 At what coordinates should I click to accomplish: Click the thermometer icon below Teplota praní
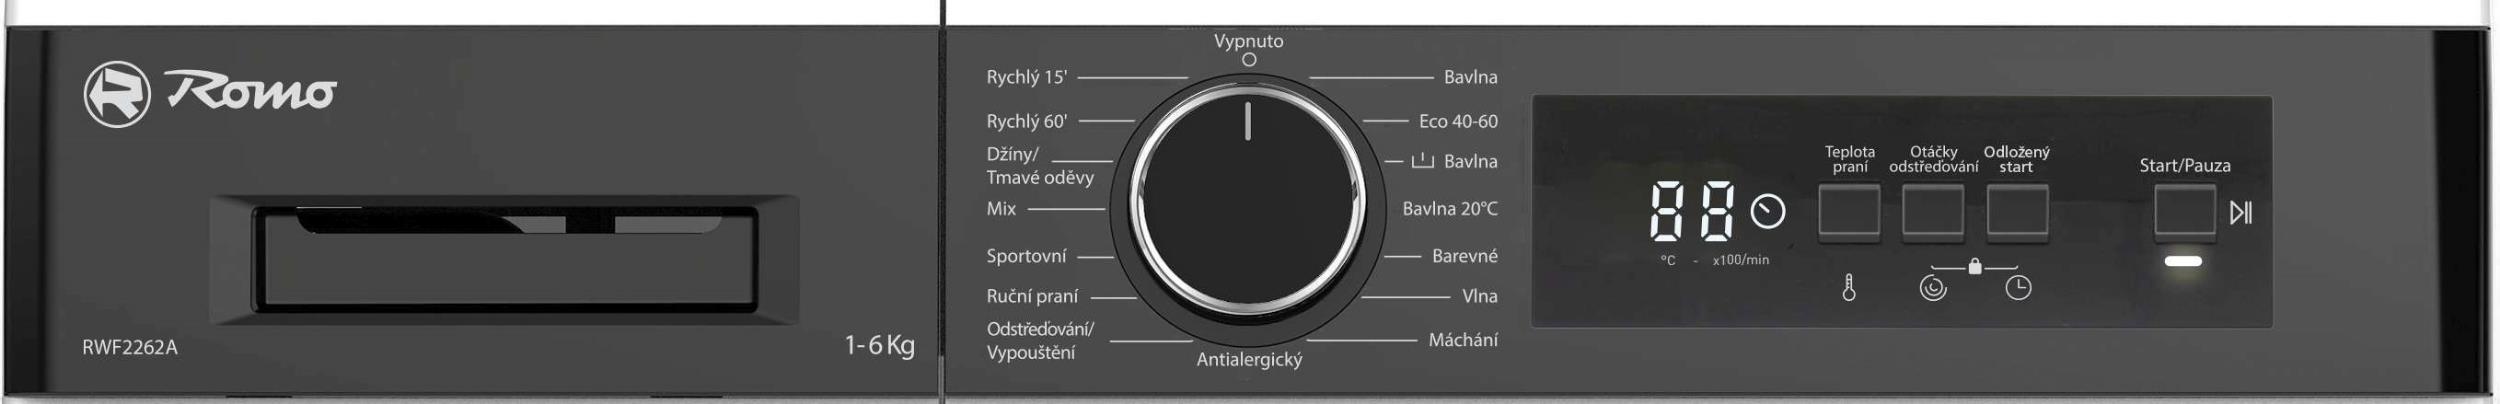pyautogui.click(x=1849, y=289)
